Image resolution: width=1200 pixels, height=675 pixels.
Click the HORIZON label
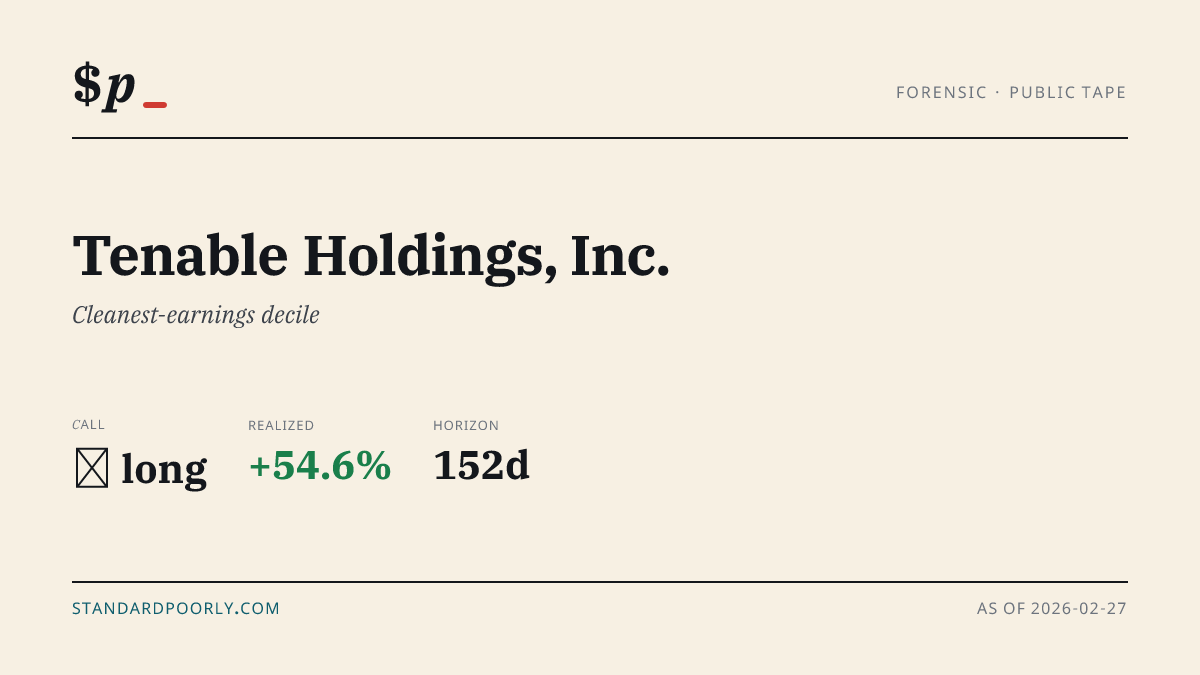(x=466, y=425)
